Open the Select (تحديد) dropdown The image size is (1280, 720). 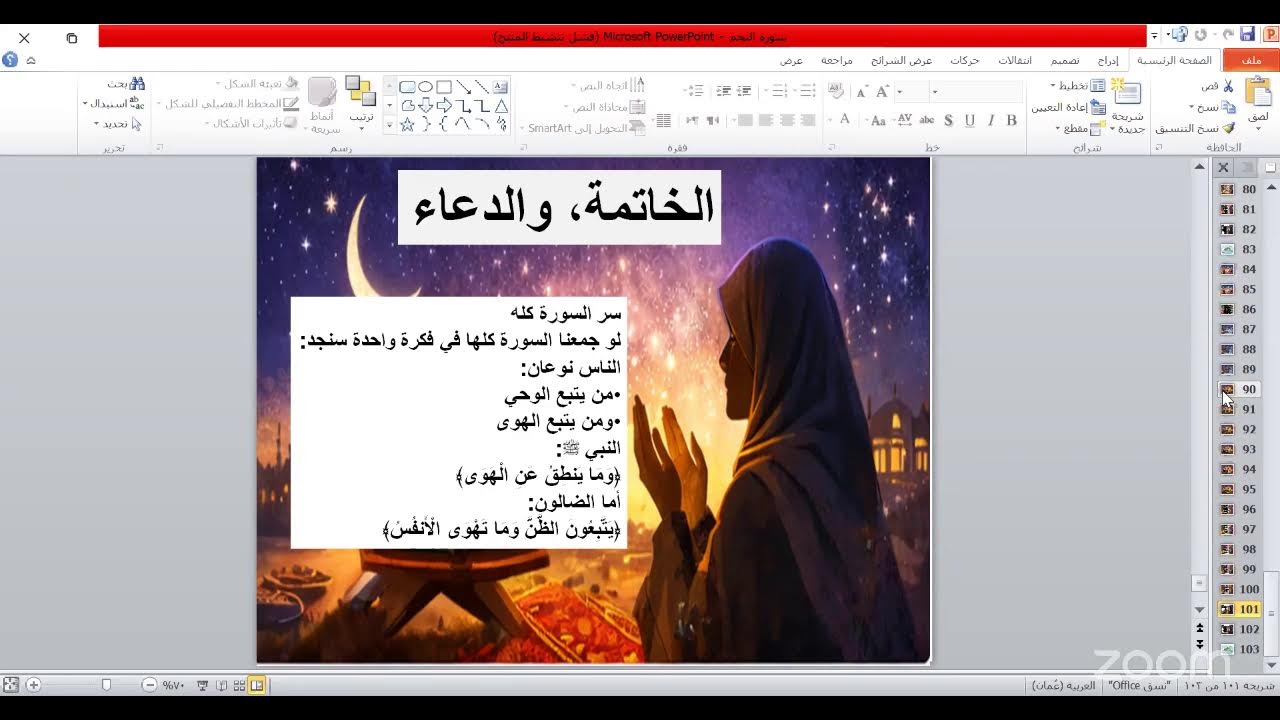118,123
